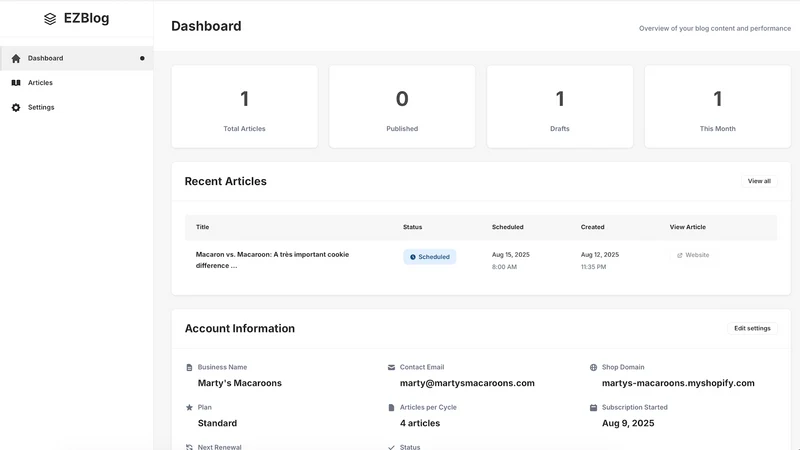
Task: Click the globe icon beside Shop Domain
Action: point(593,367)
